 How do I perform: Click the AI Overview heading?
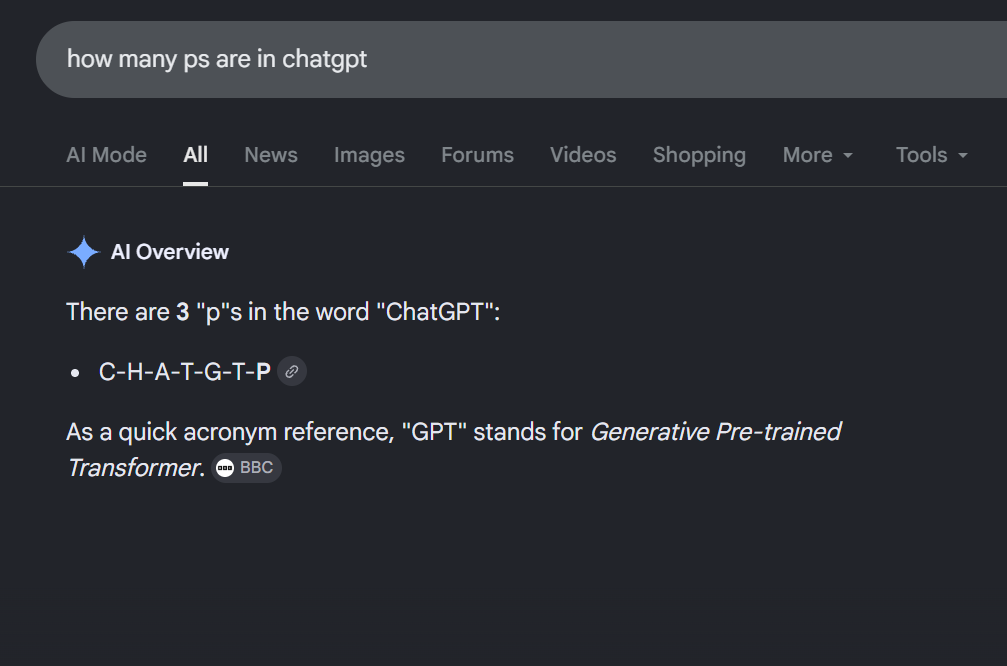point(170,252)
